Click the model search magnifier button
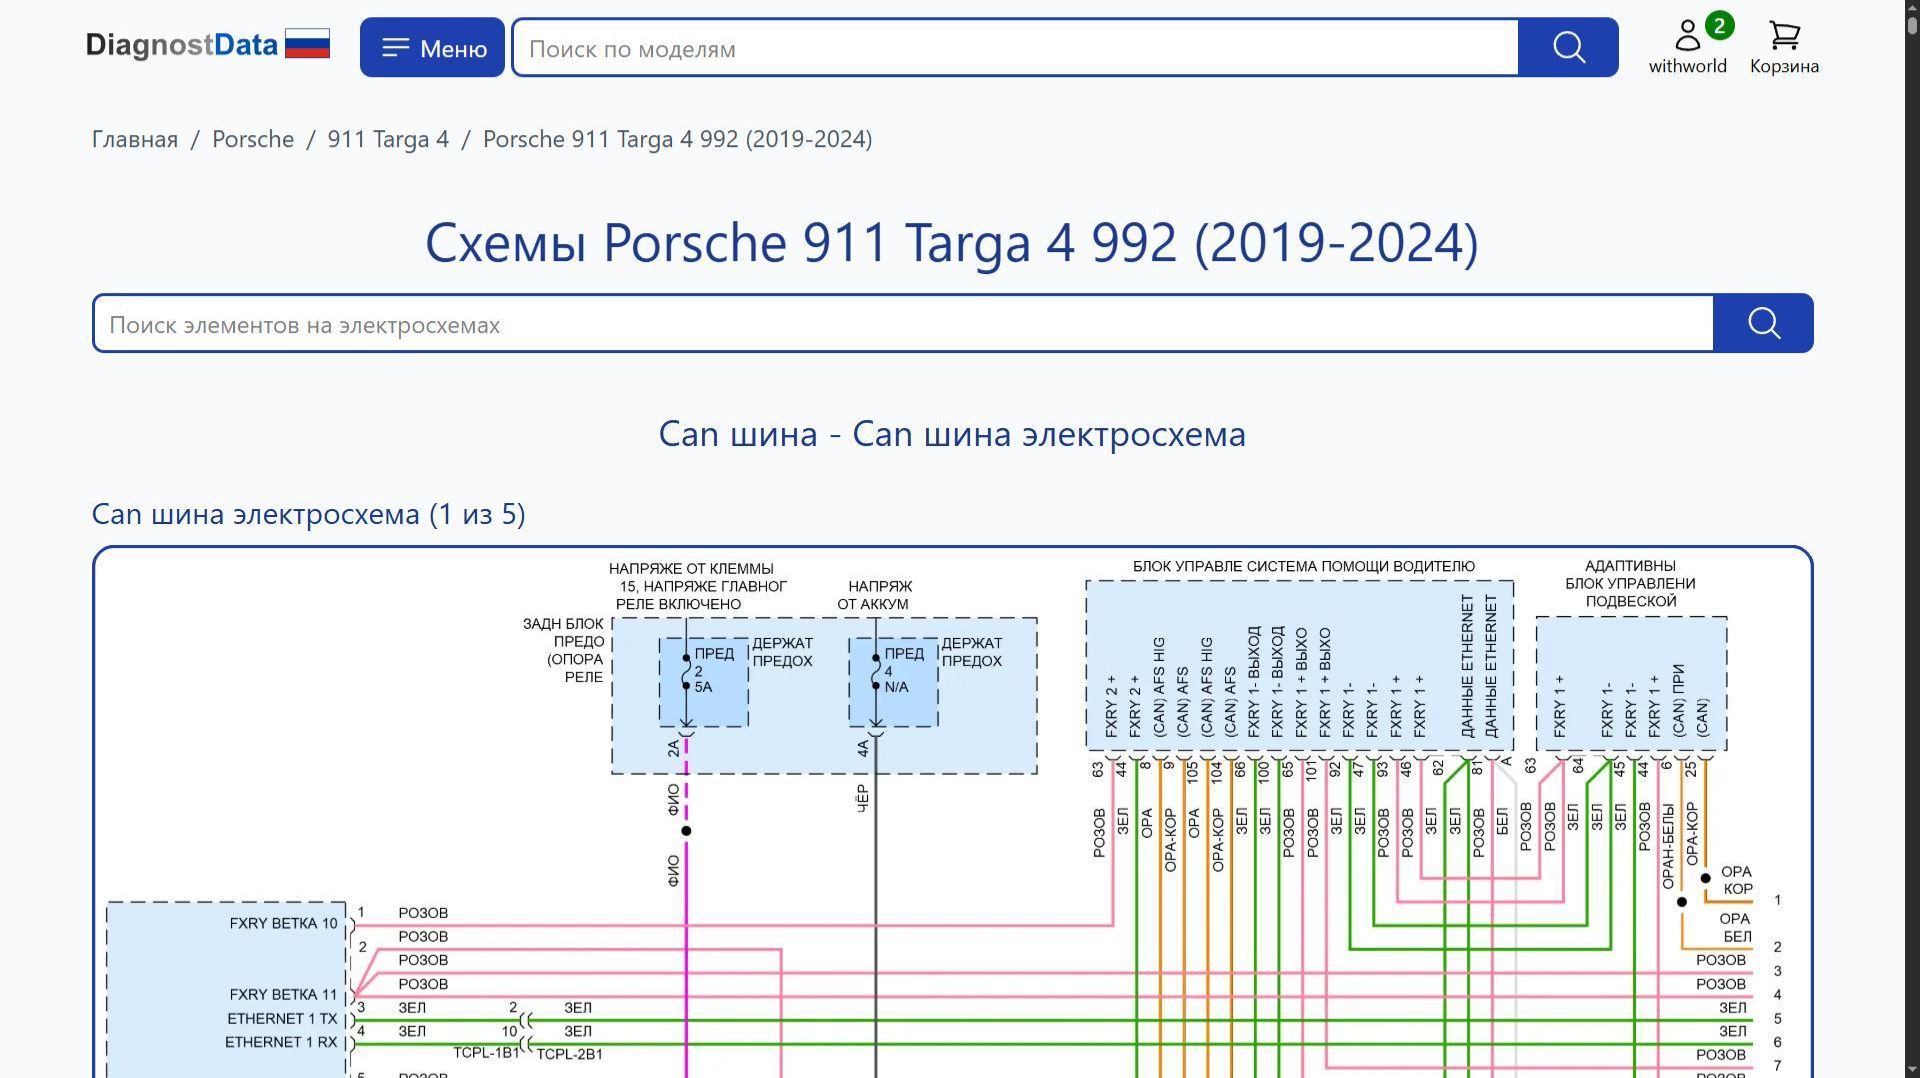 click(1568, 47)
